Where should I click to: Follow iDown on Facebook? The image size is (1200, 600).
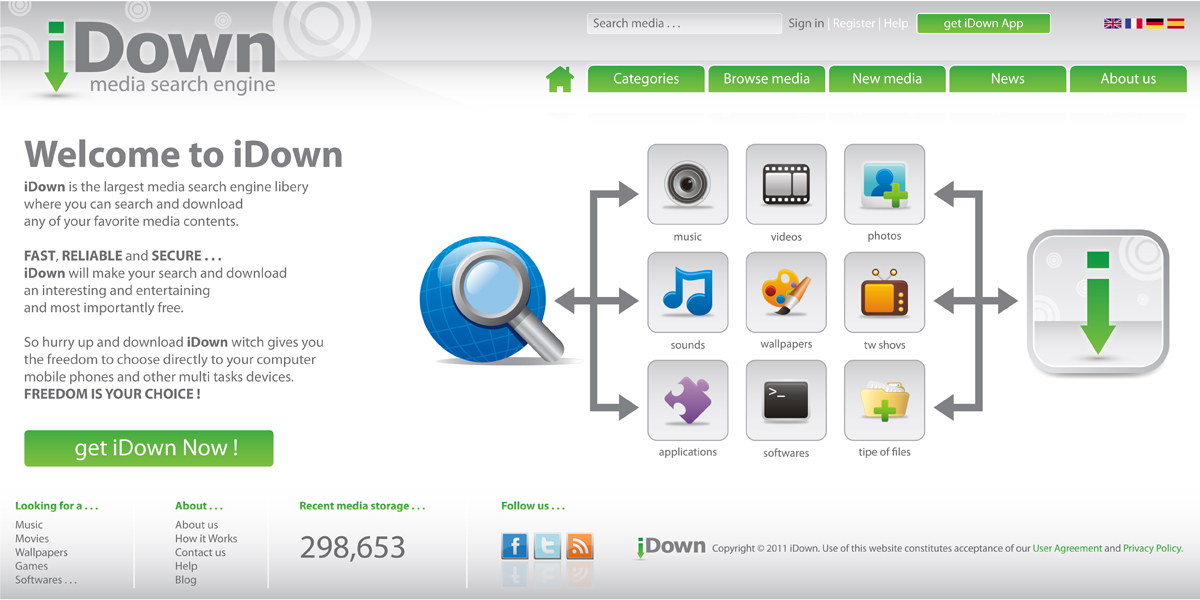[514, 546]
